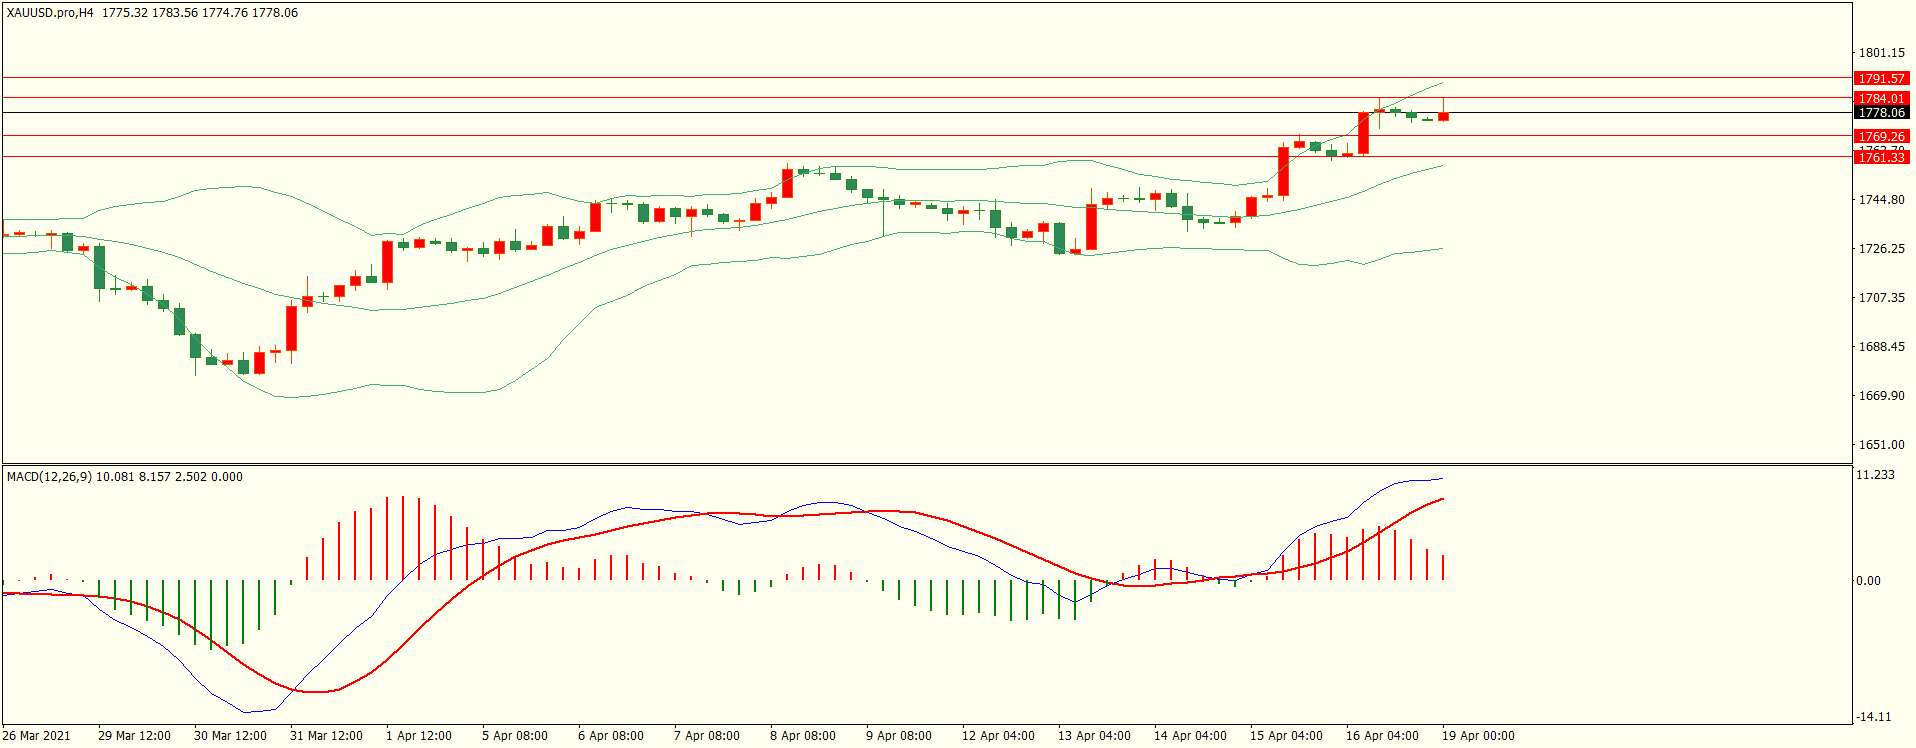Select the red 1769.26 price tag
The image size is (1916, 748).
click(1881, 137)
